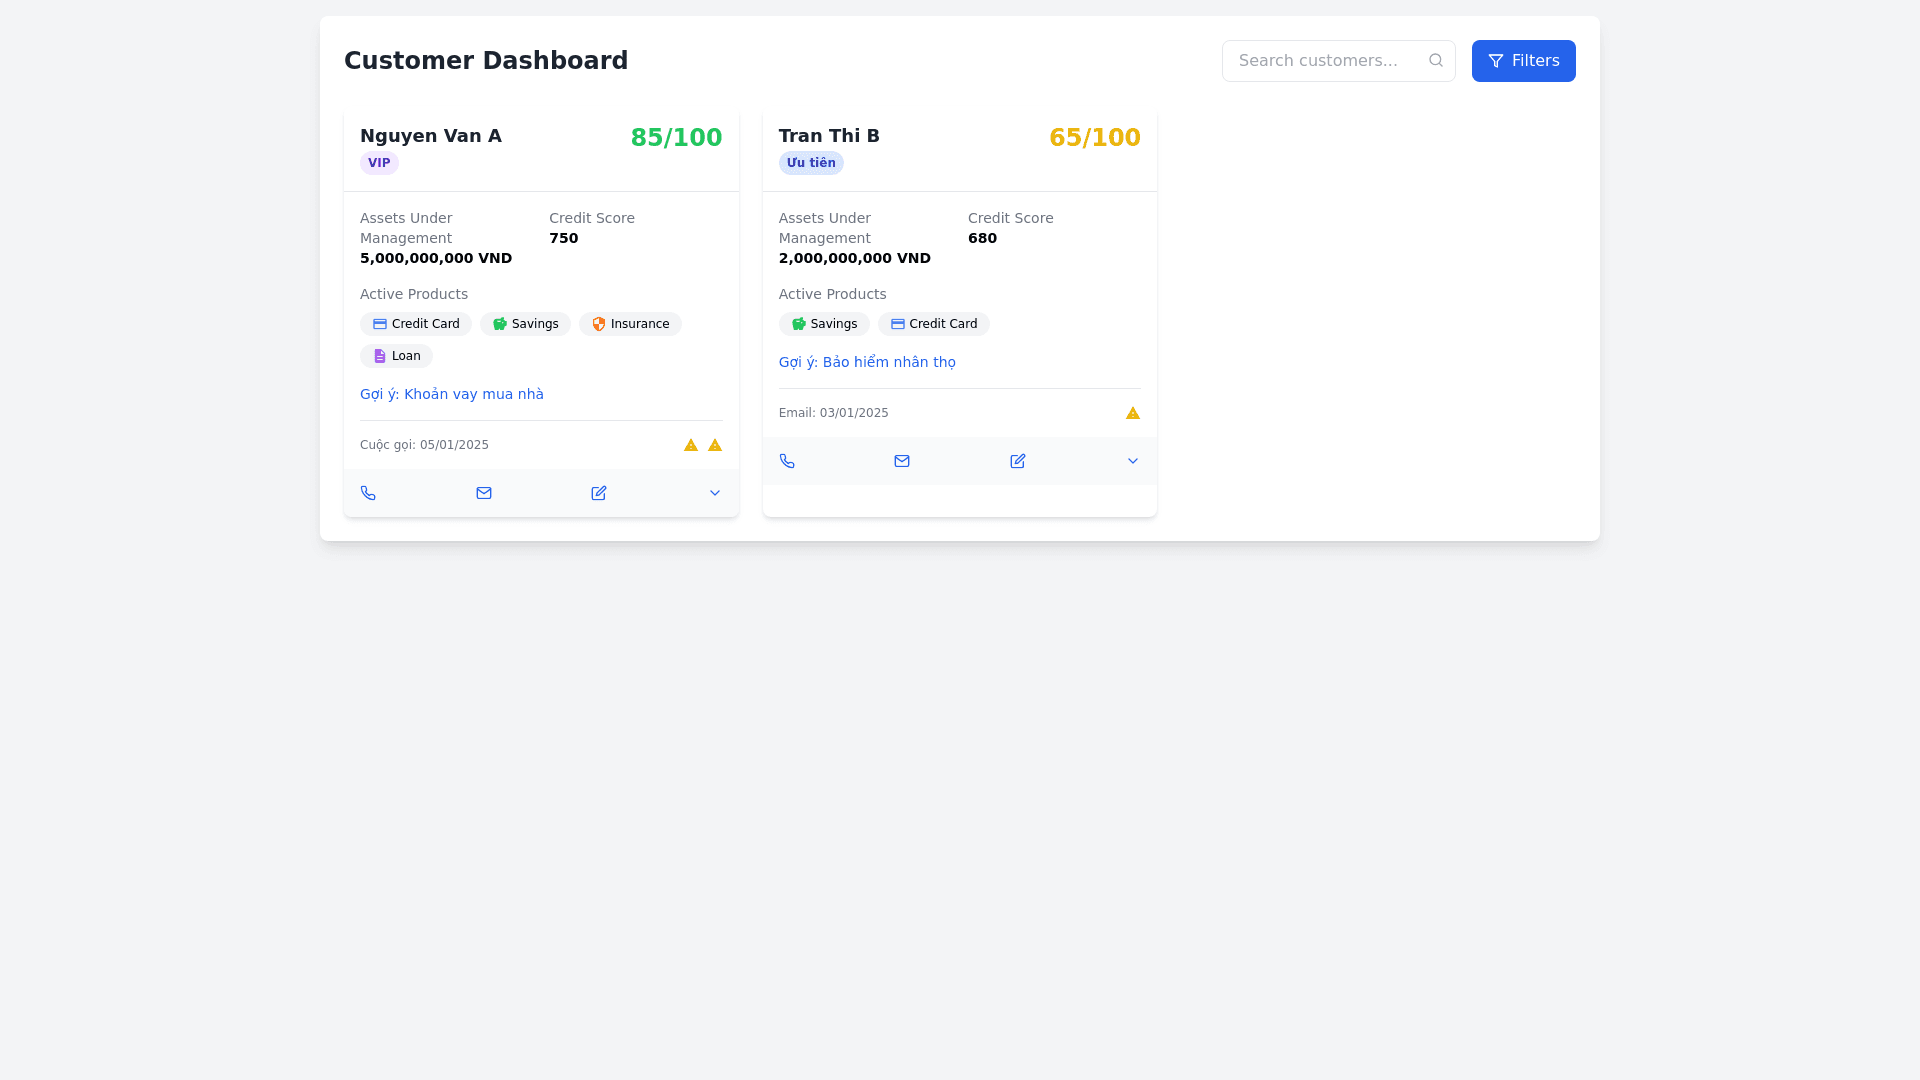This screenshot has width=1920, height=1080.
Task: Click the Loan product tag
Action: coord(396,356)
